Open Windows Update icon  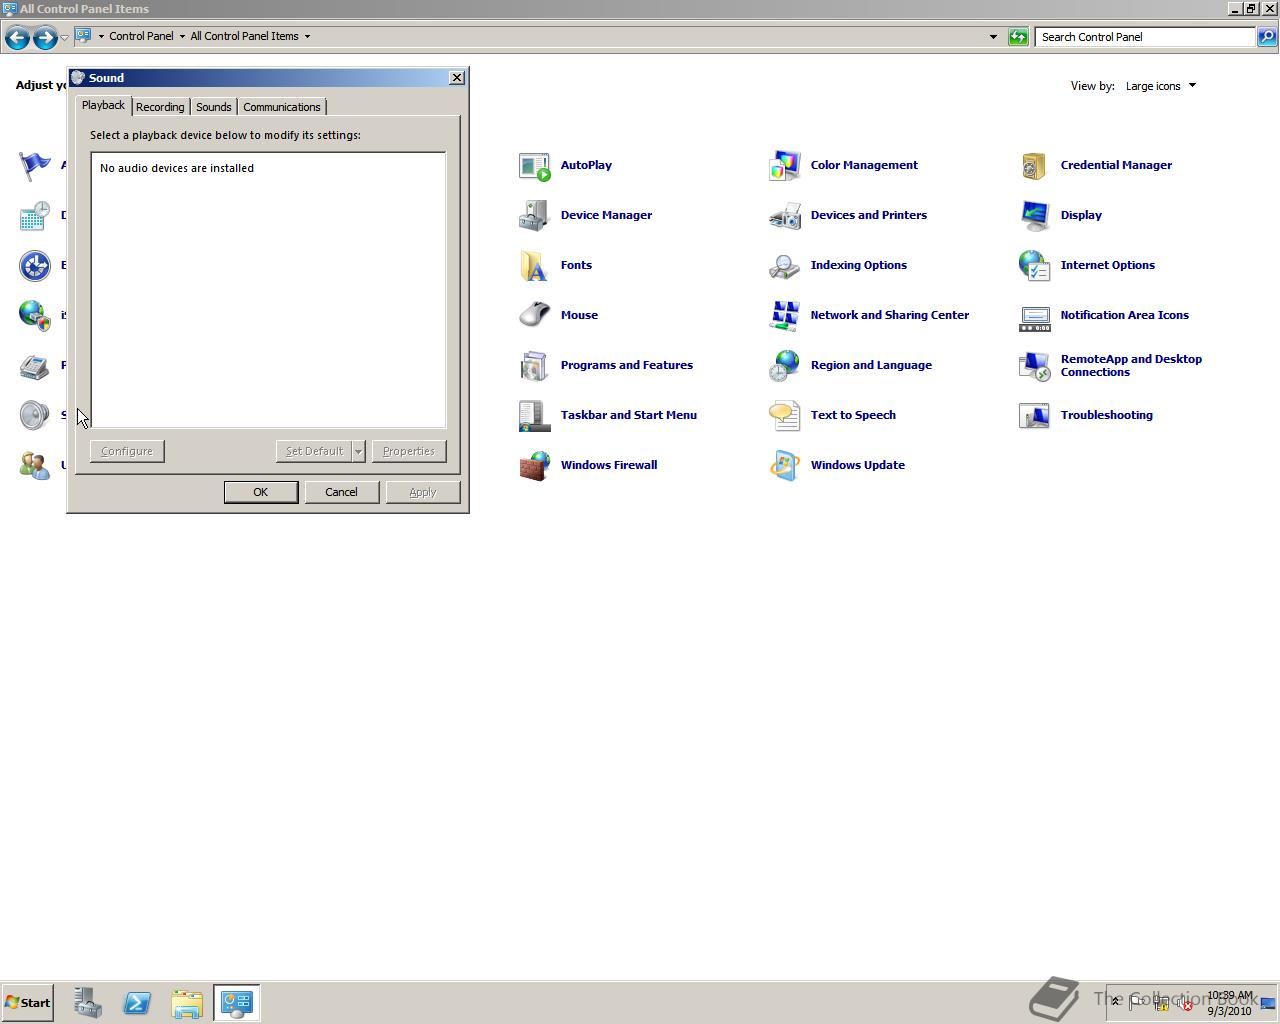tap(785, 466)
